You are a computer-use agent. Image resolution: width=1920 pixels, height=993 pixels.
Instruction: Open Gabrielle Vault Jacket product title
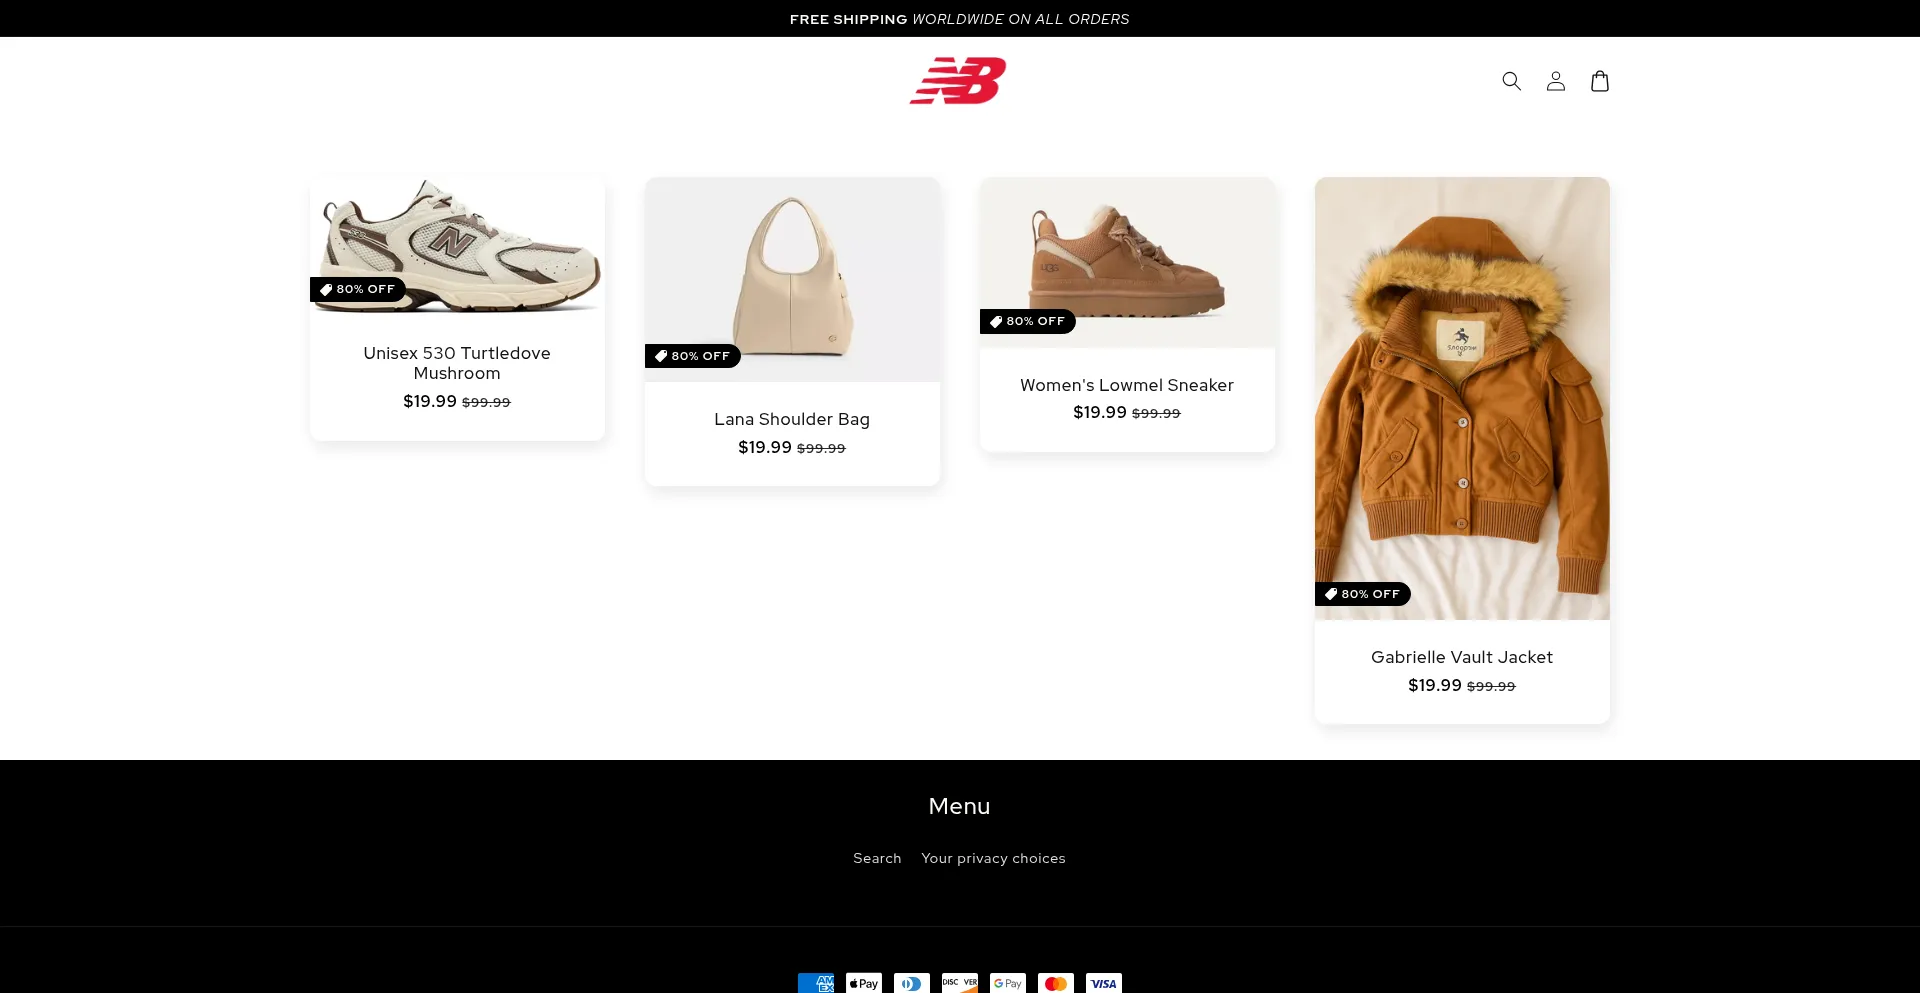(1462, 657)
